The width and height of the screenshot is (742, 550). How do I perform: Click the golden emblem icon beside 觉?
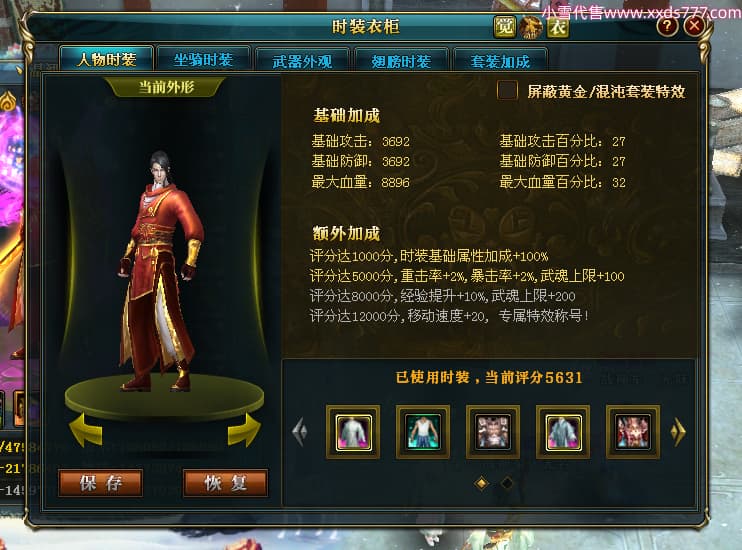[531, 27]
